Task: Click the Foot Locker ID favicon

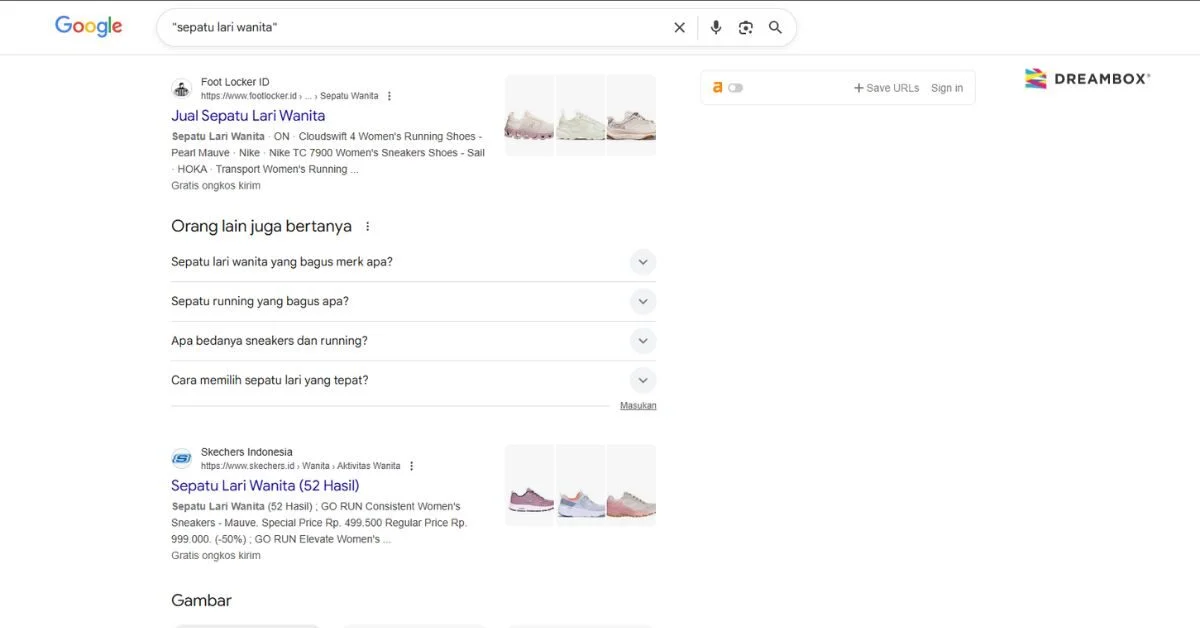Action: 181,88
